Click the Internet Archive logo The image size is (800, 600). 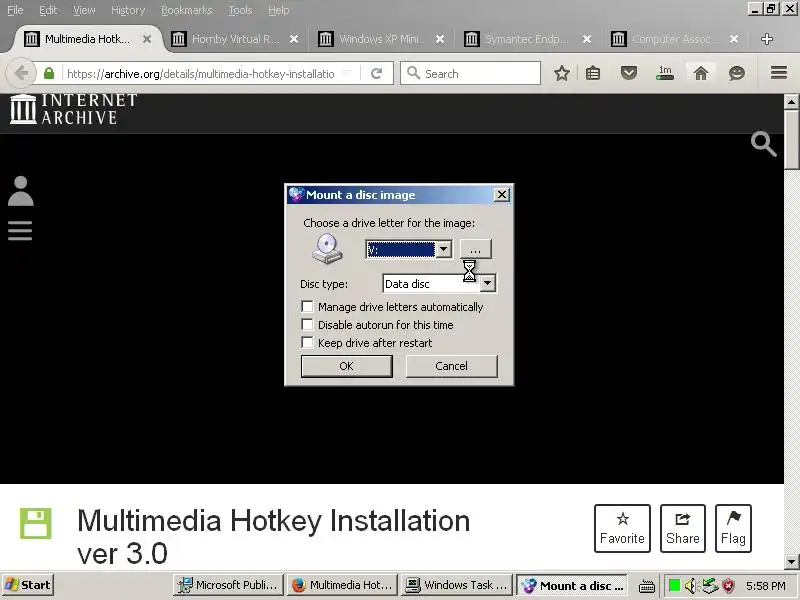tap(73, 109)
